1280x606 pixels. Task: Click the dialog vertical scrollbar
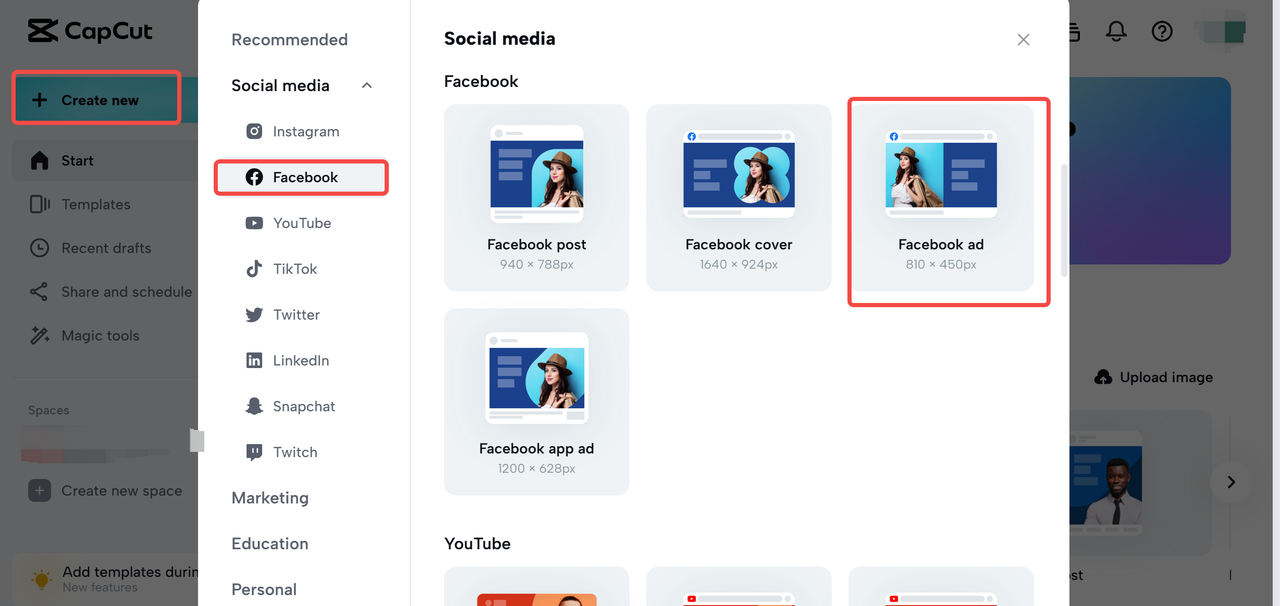pos(1064,220)
